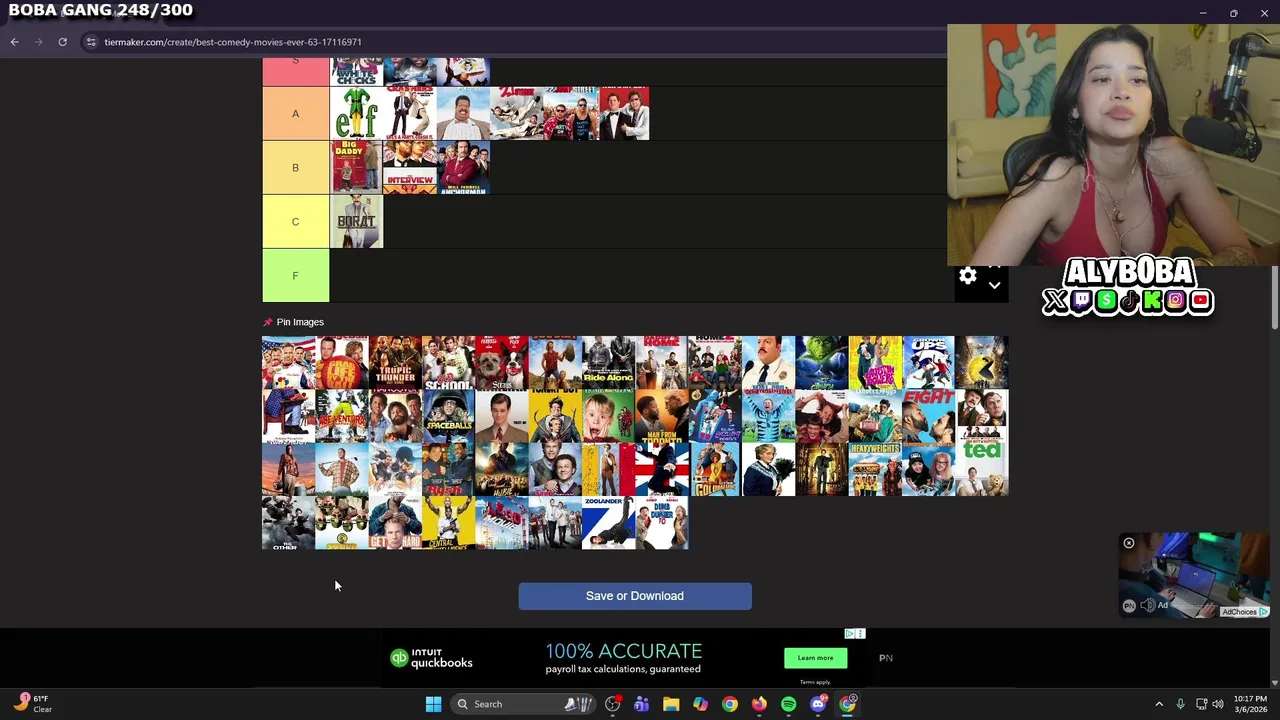
Task: Pick the Grown Ups poster
Action: tap(928, 362)
